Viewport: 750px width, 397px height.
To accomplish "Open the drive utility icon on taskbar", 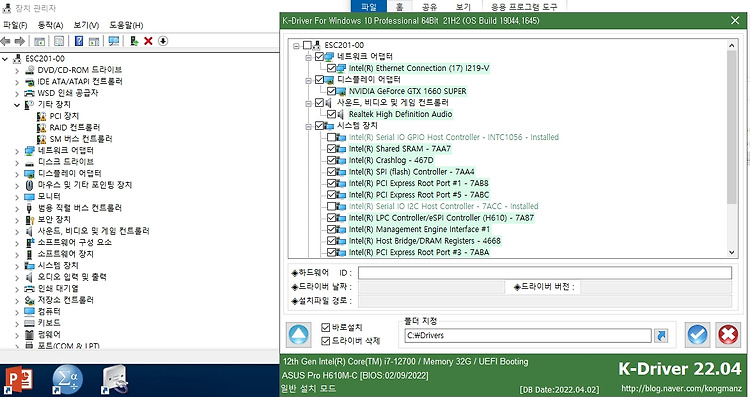I will (115, 380).
